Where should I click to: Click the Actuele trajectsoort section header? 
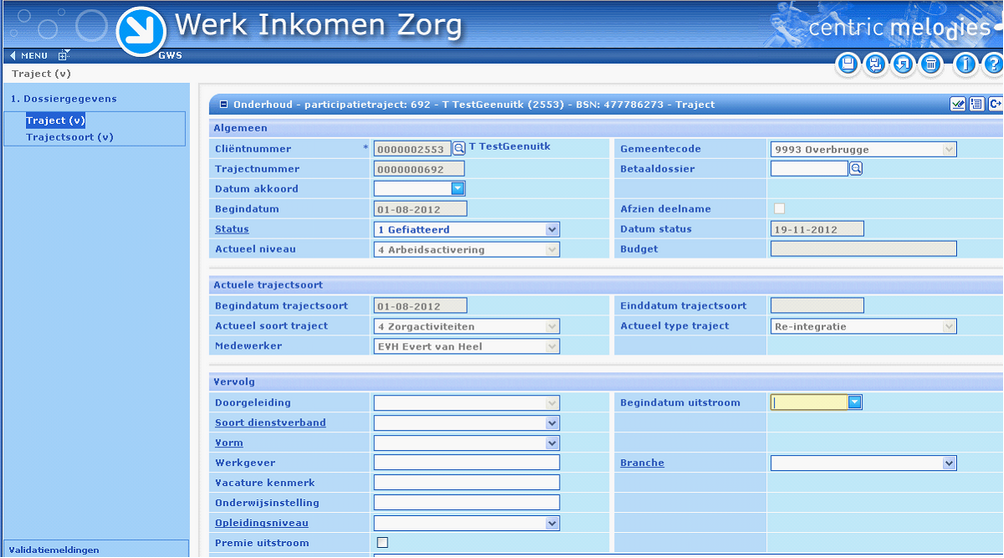(606, 285)
